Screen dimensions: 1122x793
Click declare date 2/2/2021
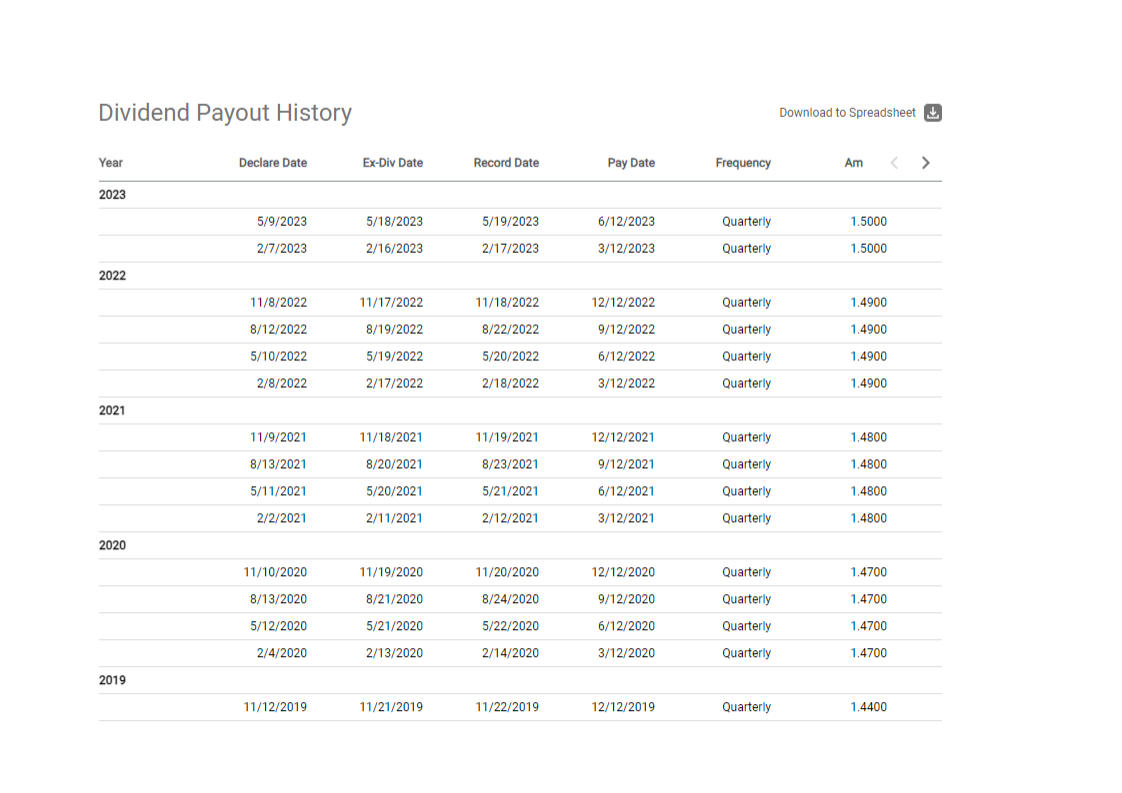282,518
